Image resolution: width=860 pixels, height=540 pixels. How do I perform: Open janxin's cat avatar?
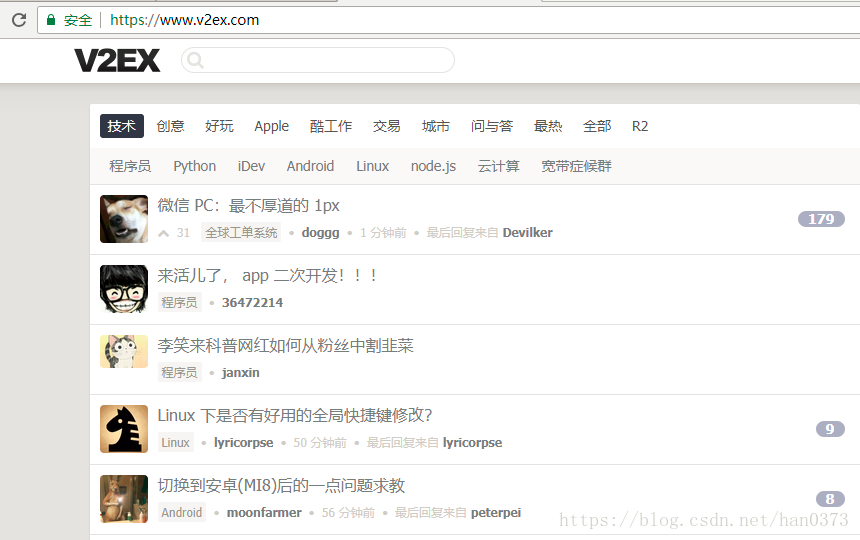(x=124, y=351)
